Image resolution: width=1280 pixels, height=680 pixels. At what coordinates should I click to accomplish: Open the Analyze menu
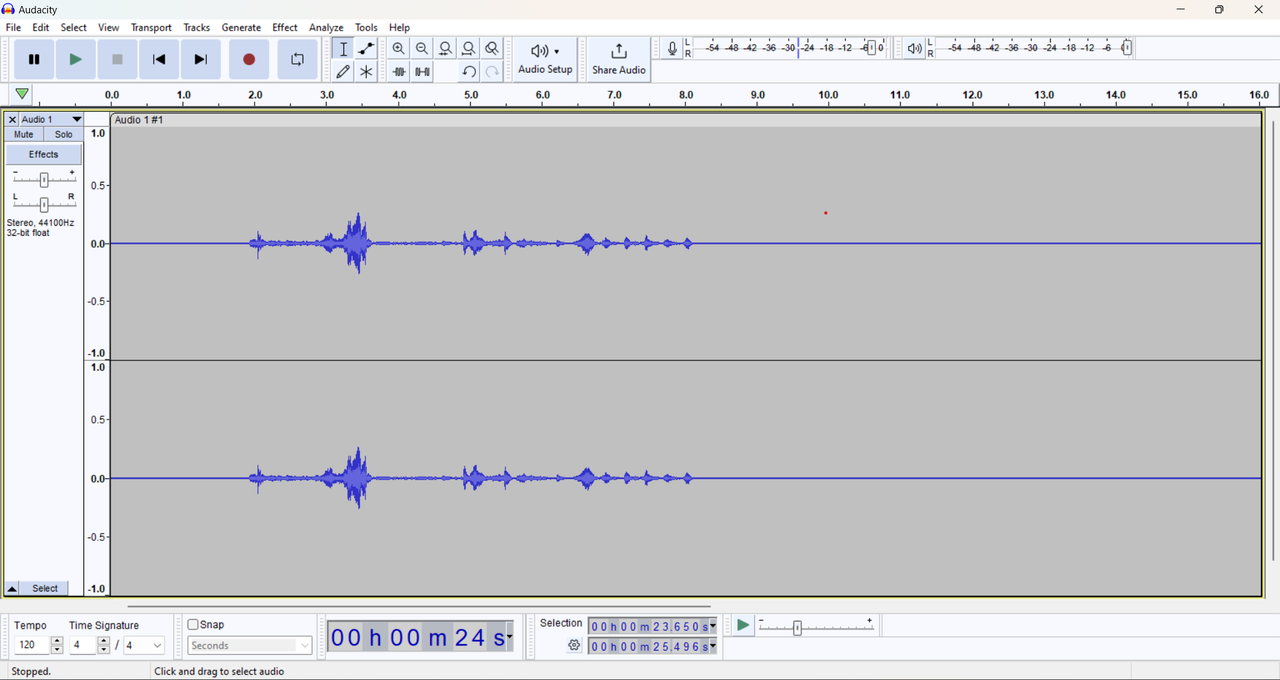326,28
